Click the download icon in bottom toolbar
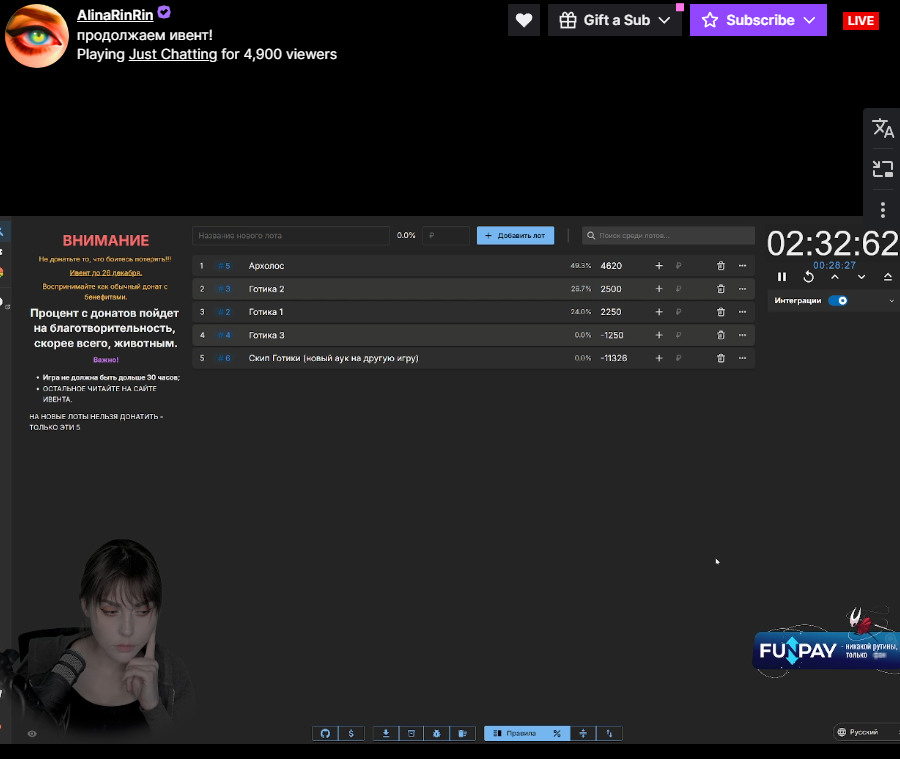Image resolution: width=900 pixels, height=759 pixels. [386, 733]
